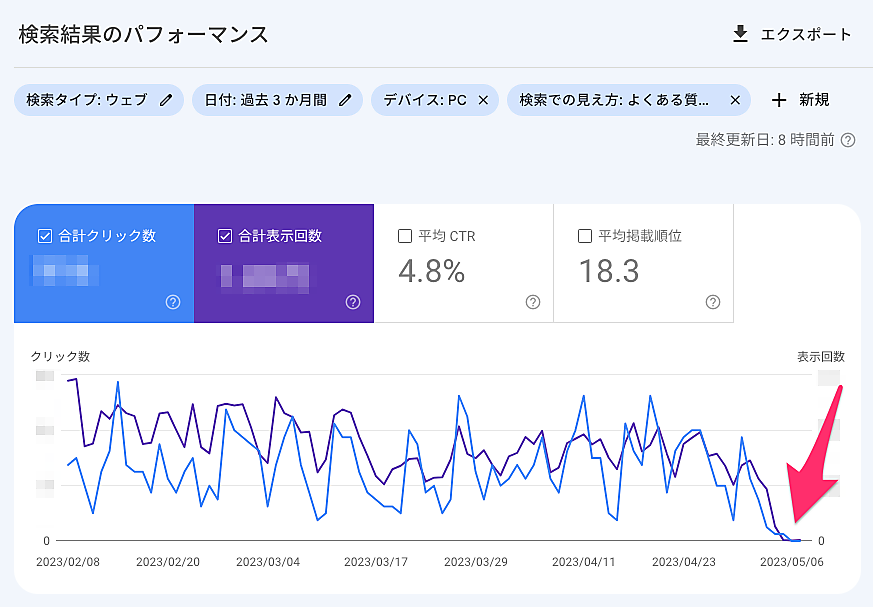Edit the 日付: 過去 3 か月間 pencil icon
Viewport: 873px width, 607px height.
coord(345,100)
